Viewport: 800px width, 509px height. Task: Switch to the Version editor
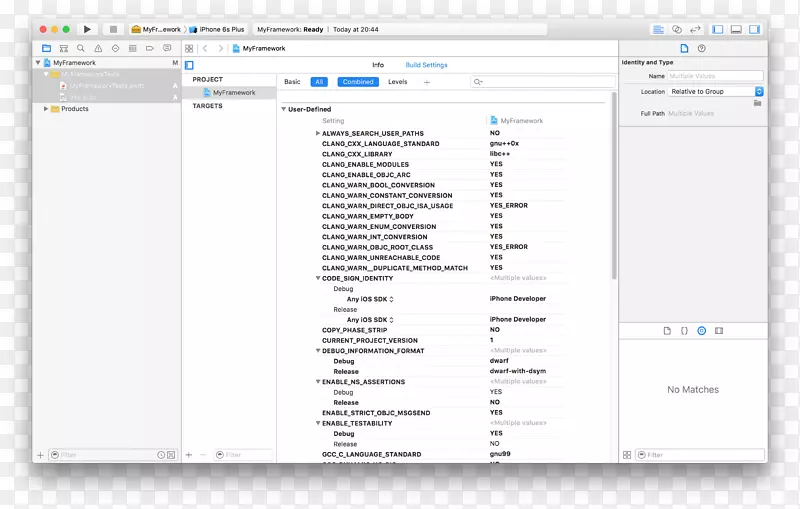695,30
